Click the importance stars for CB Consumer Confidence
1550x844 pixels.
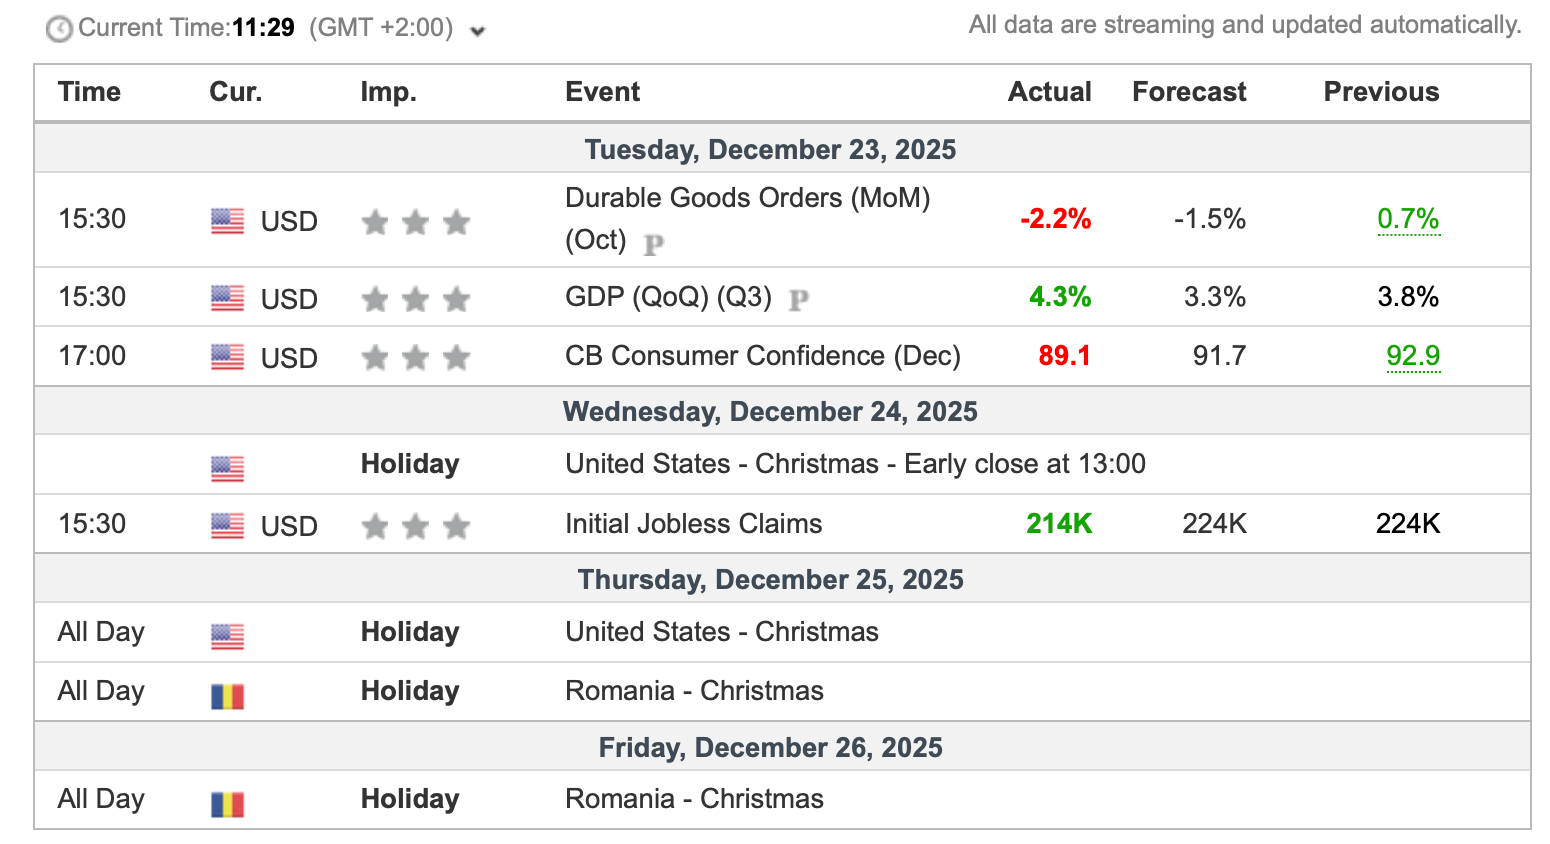(x=415, y=358)
